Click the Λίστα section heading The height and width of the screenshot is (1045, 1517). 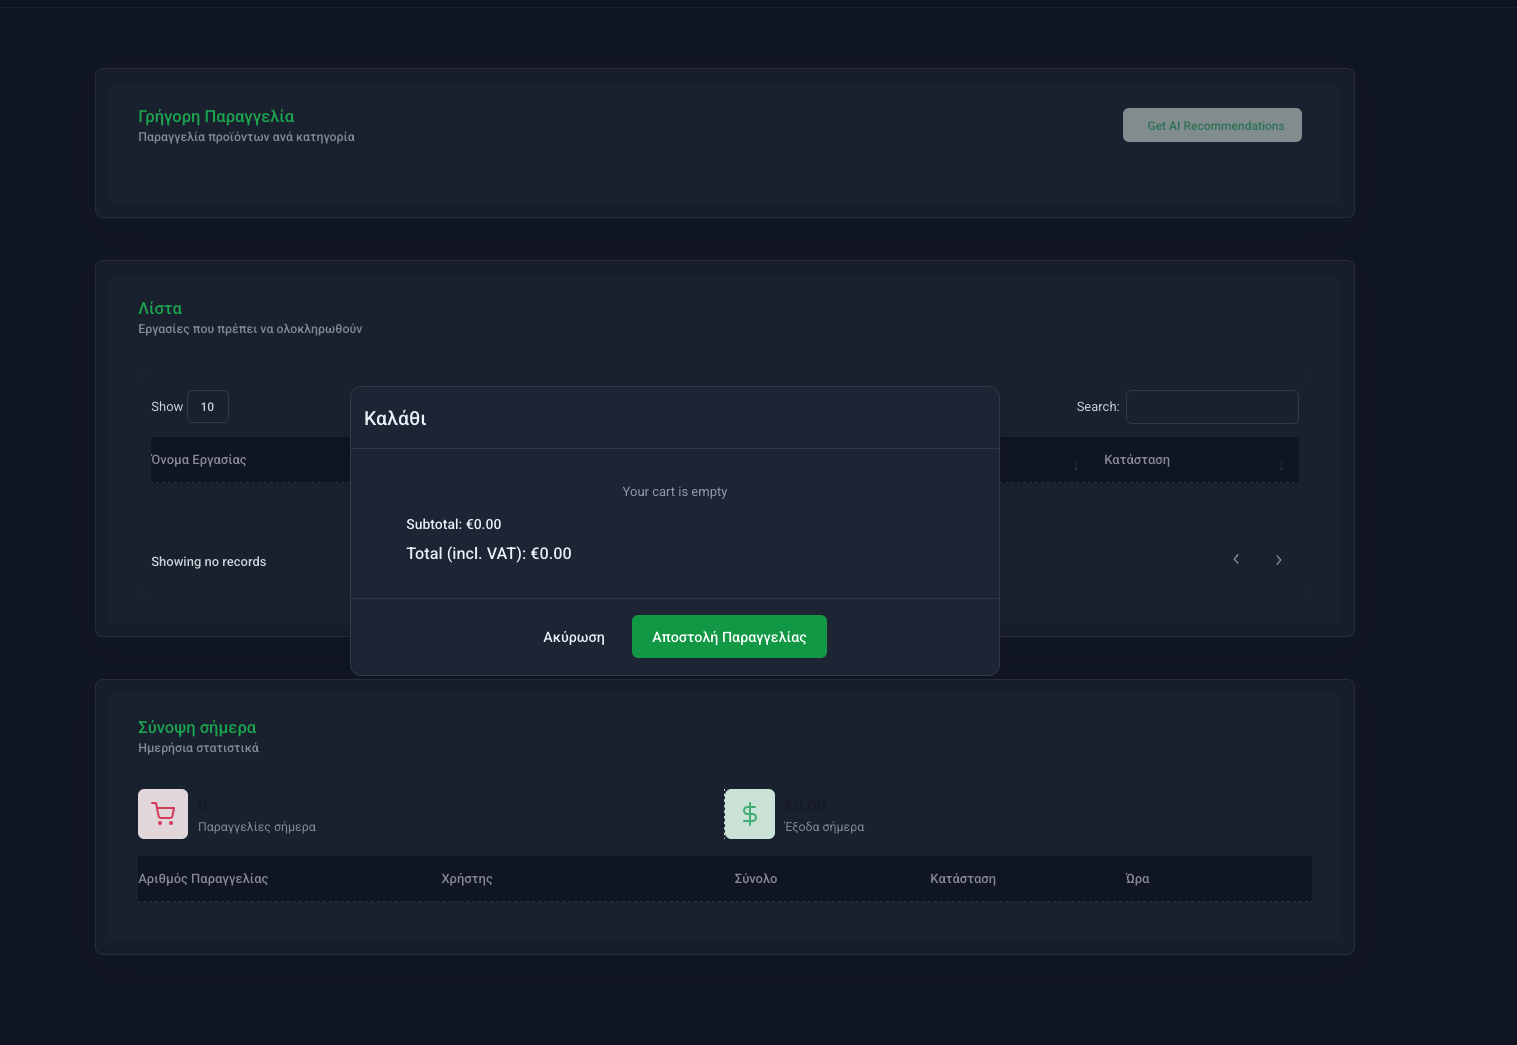click(160, 308)
